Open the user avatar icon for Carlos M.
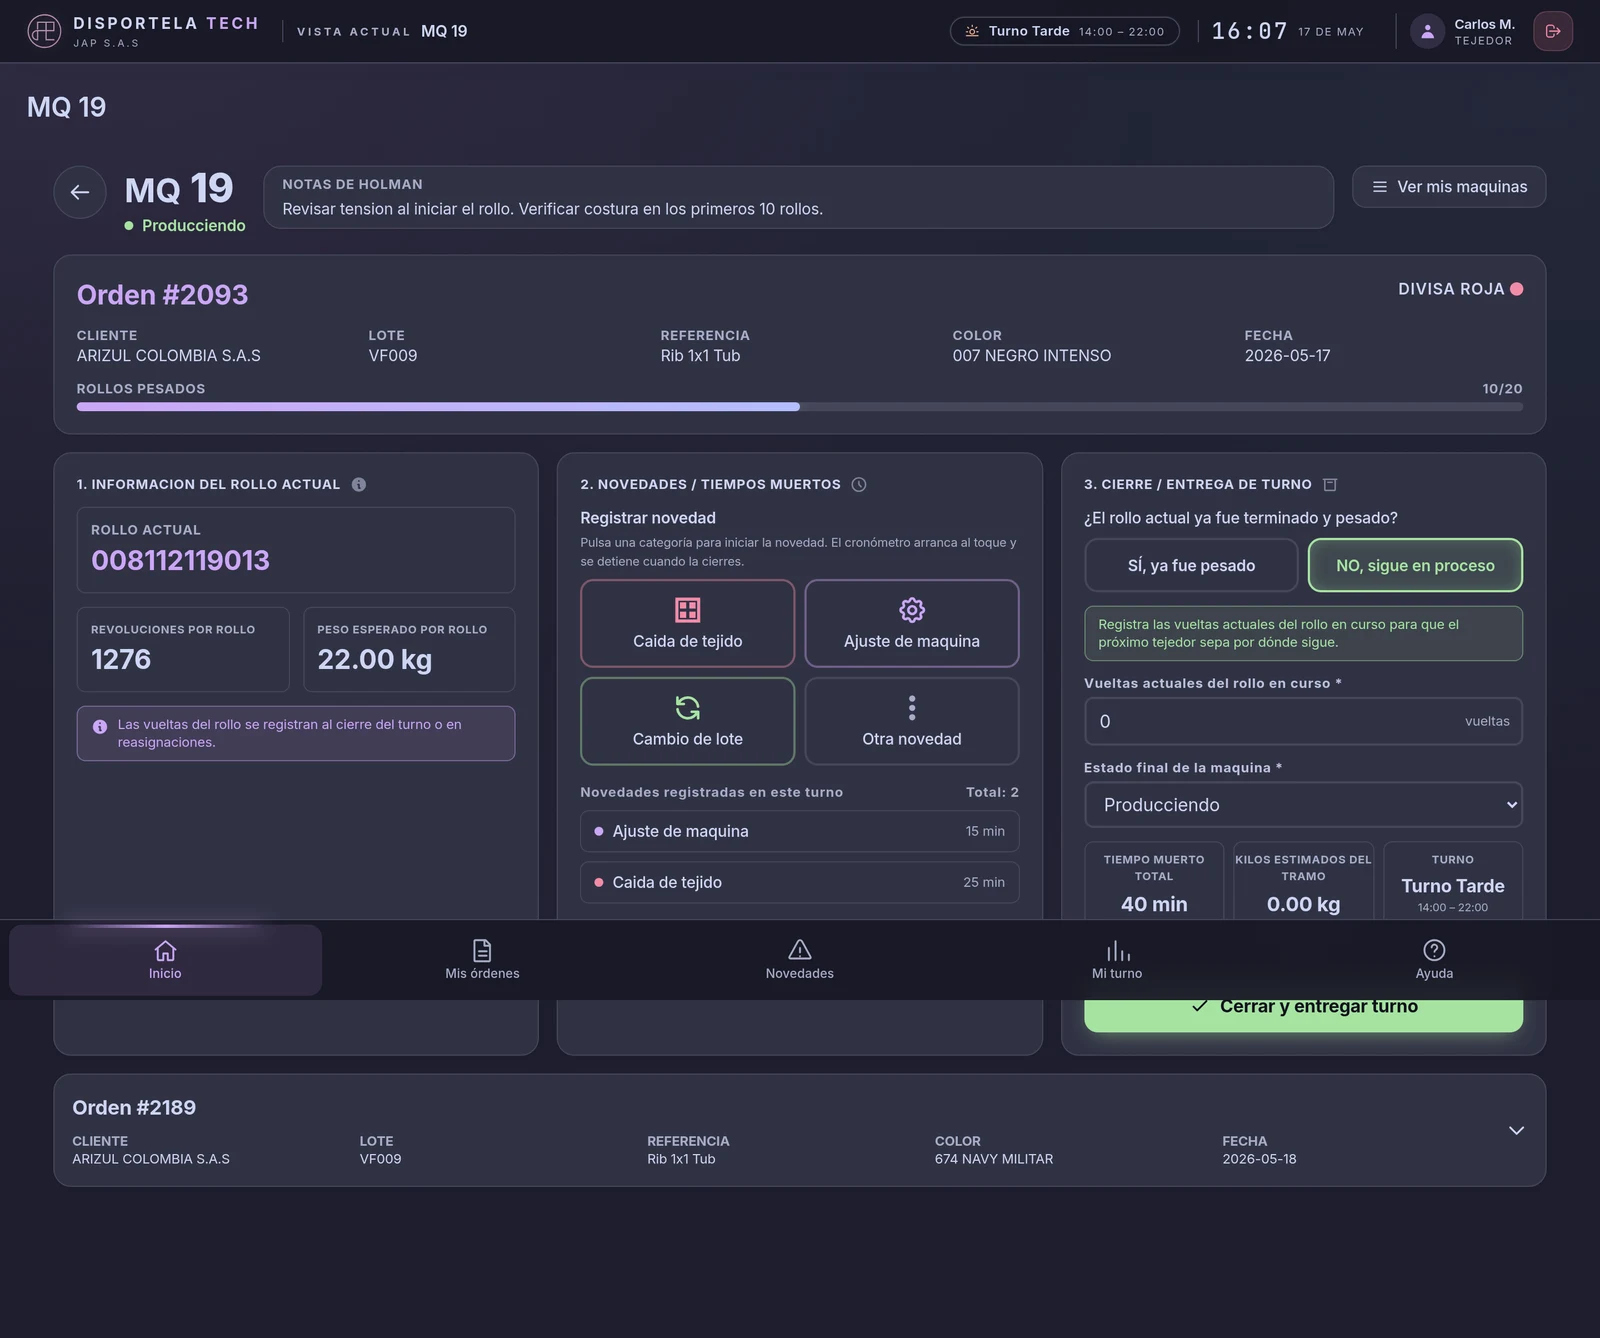This screenshot has height=1338, width=1600. (1428, 31)
